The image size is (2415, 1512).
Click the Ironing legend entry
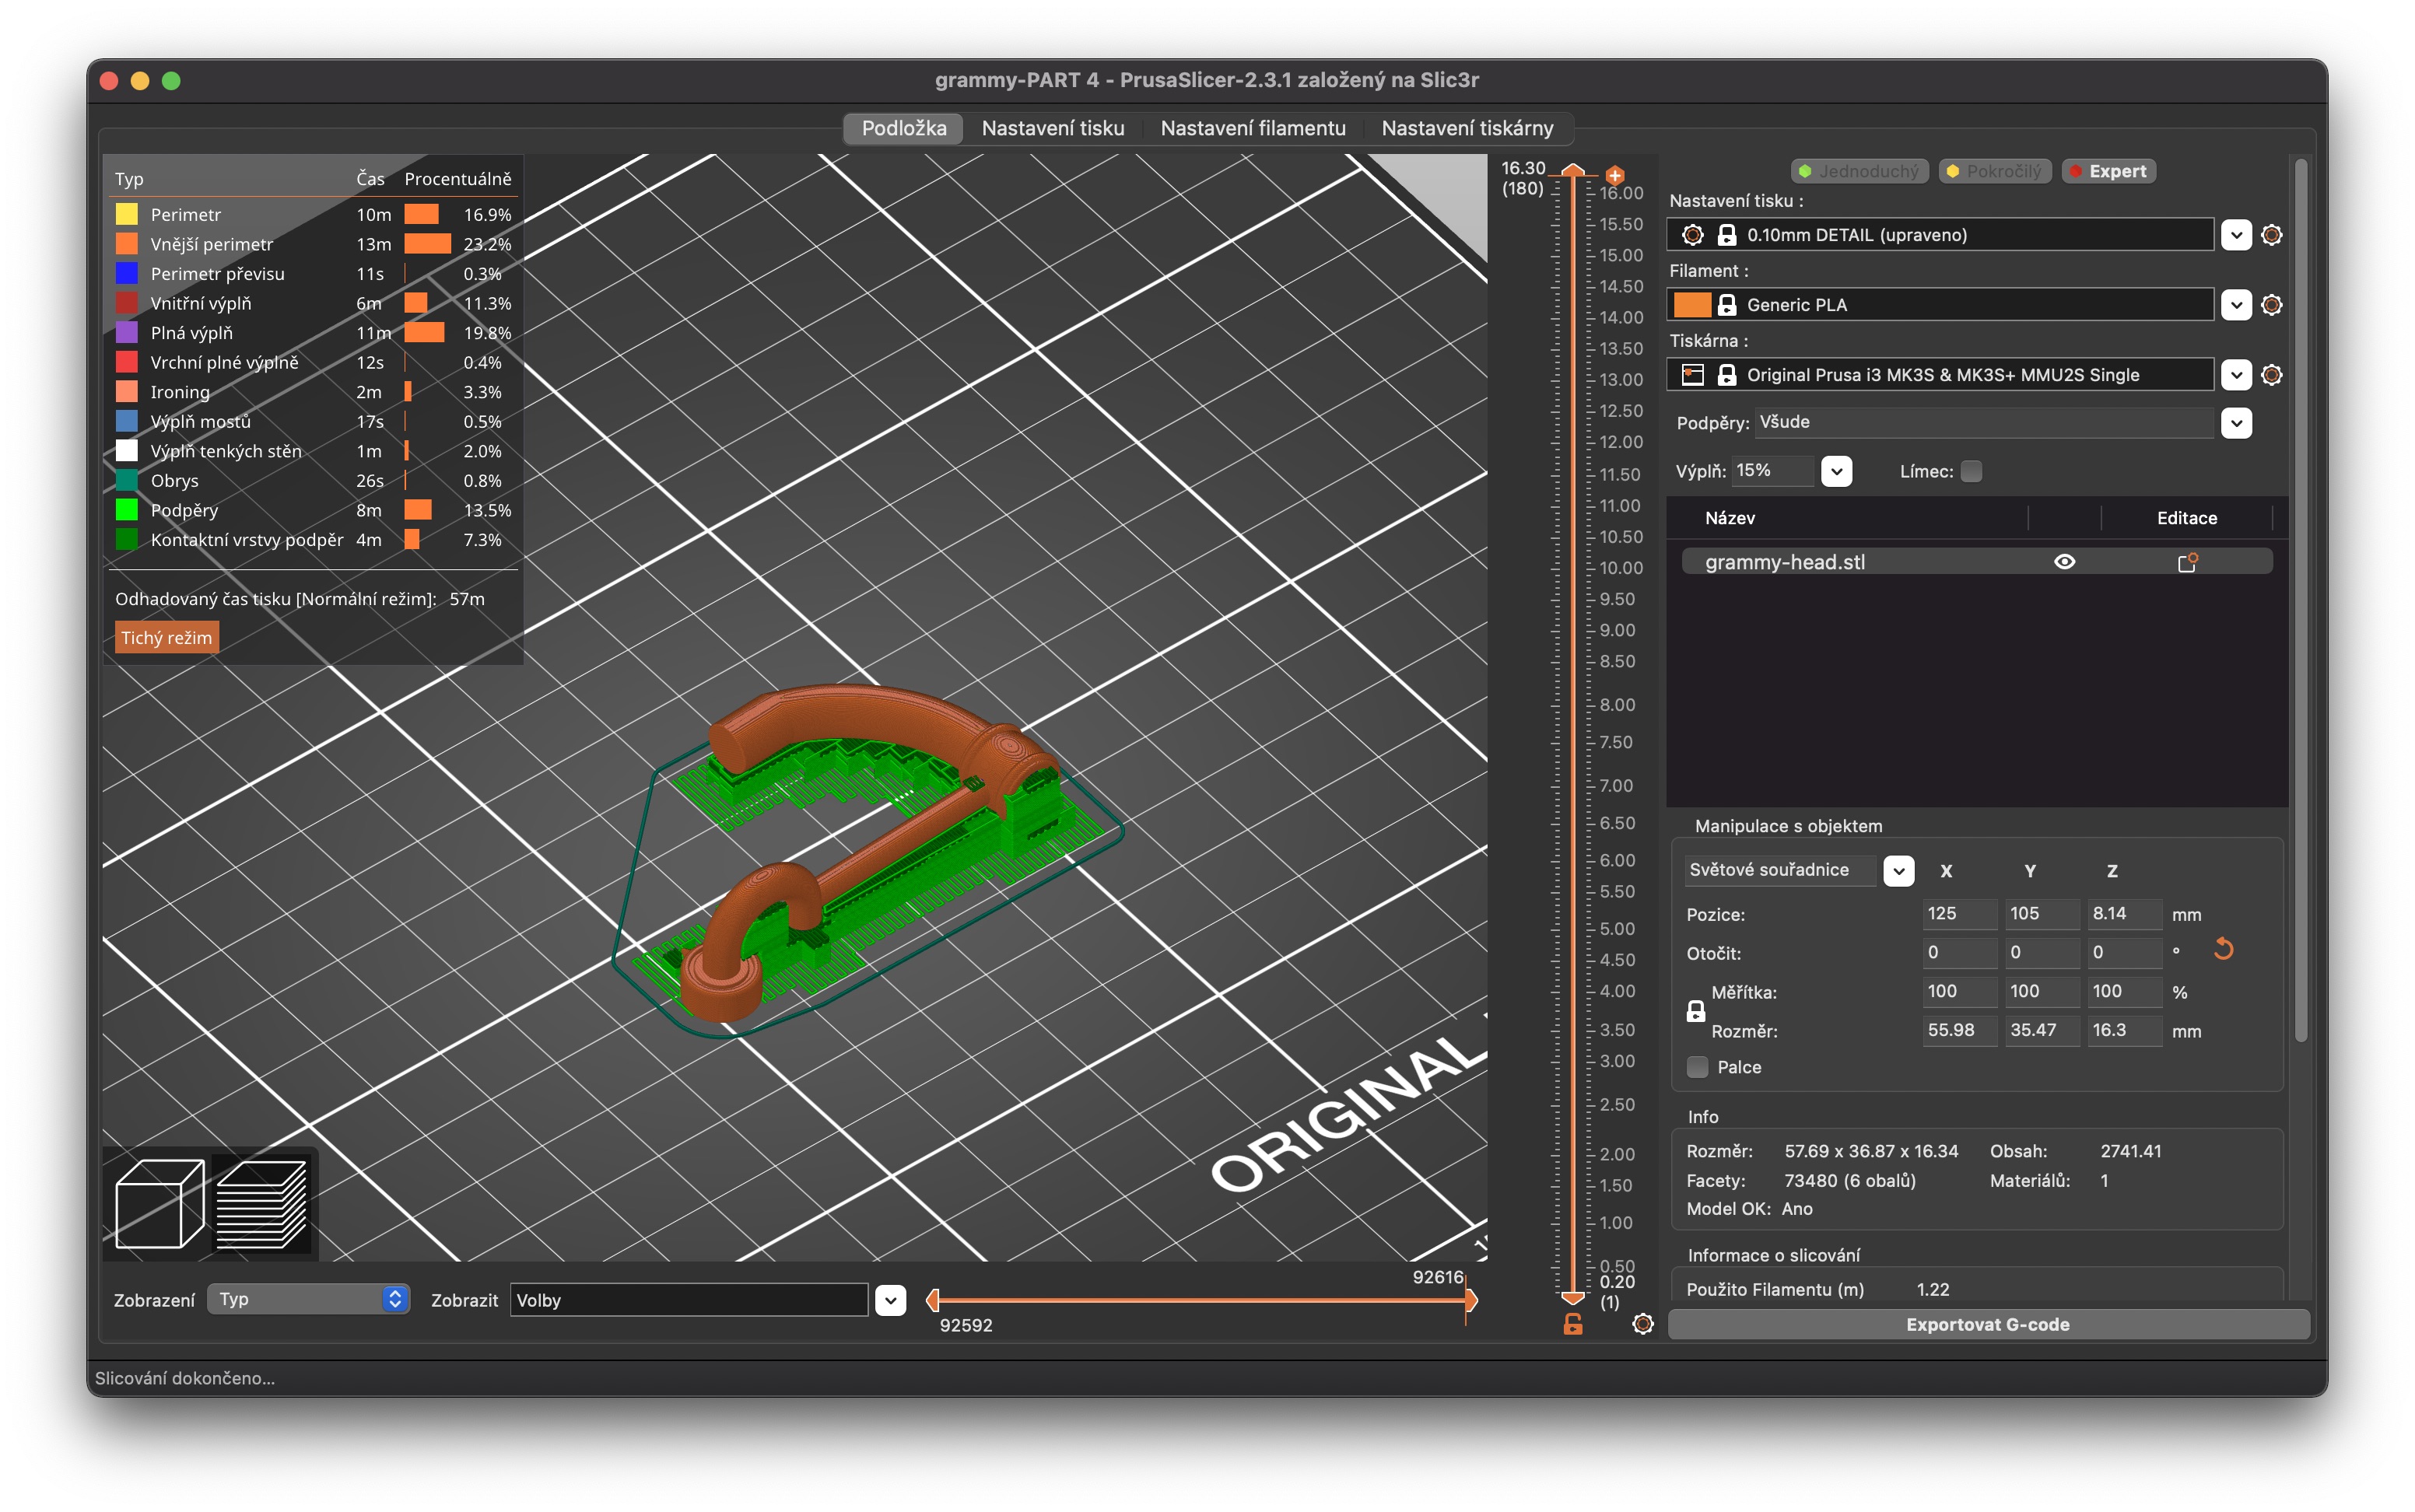[313, 392]
